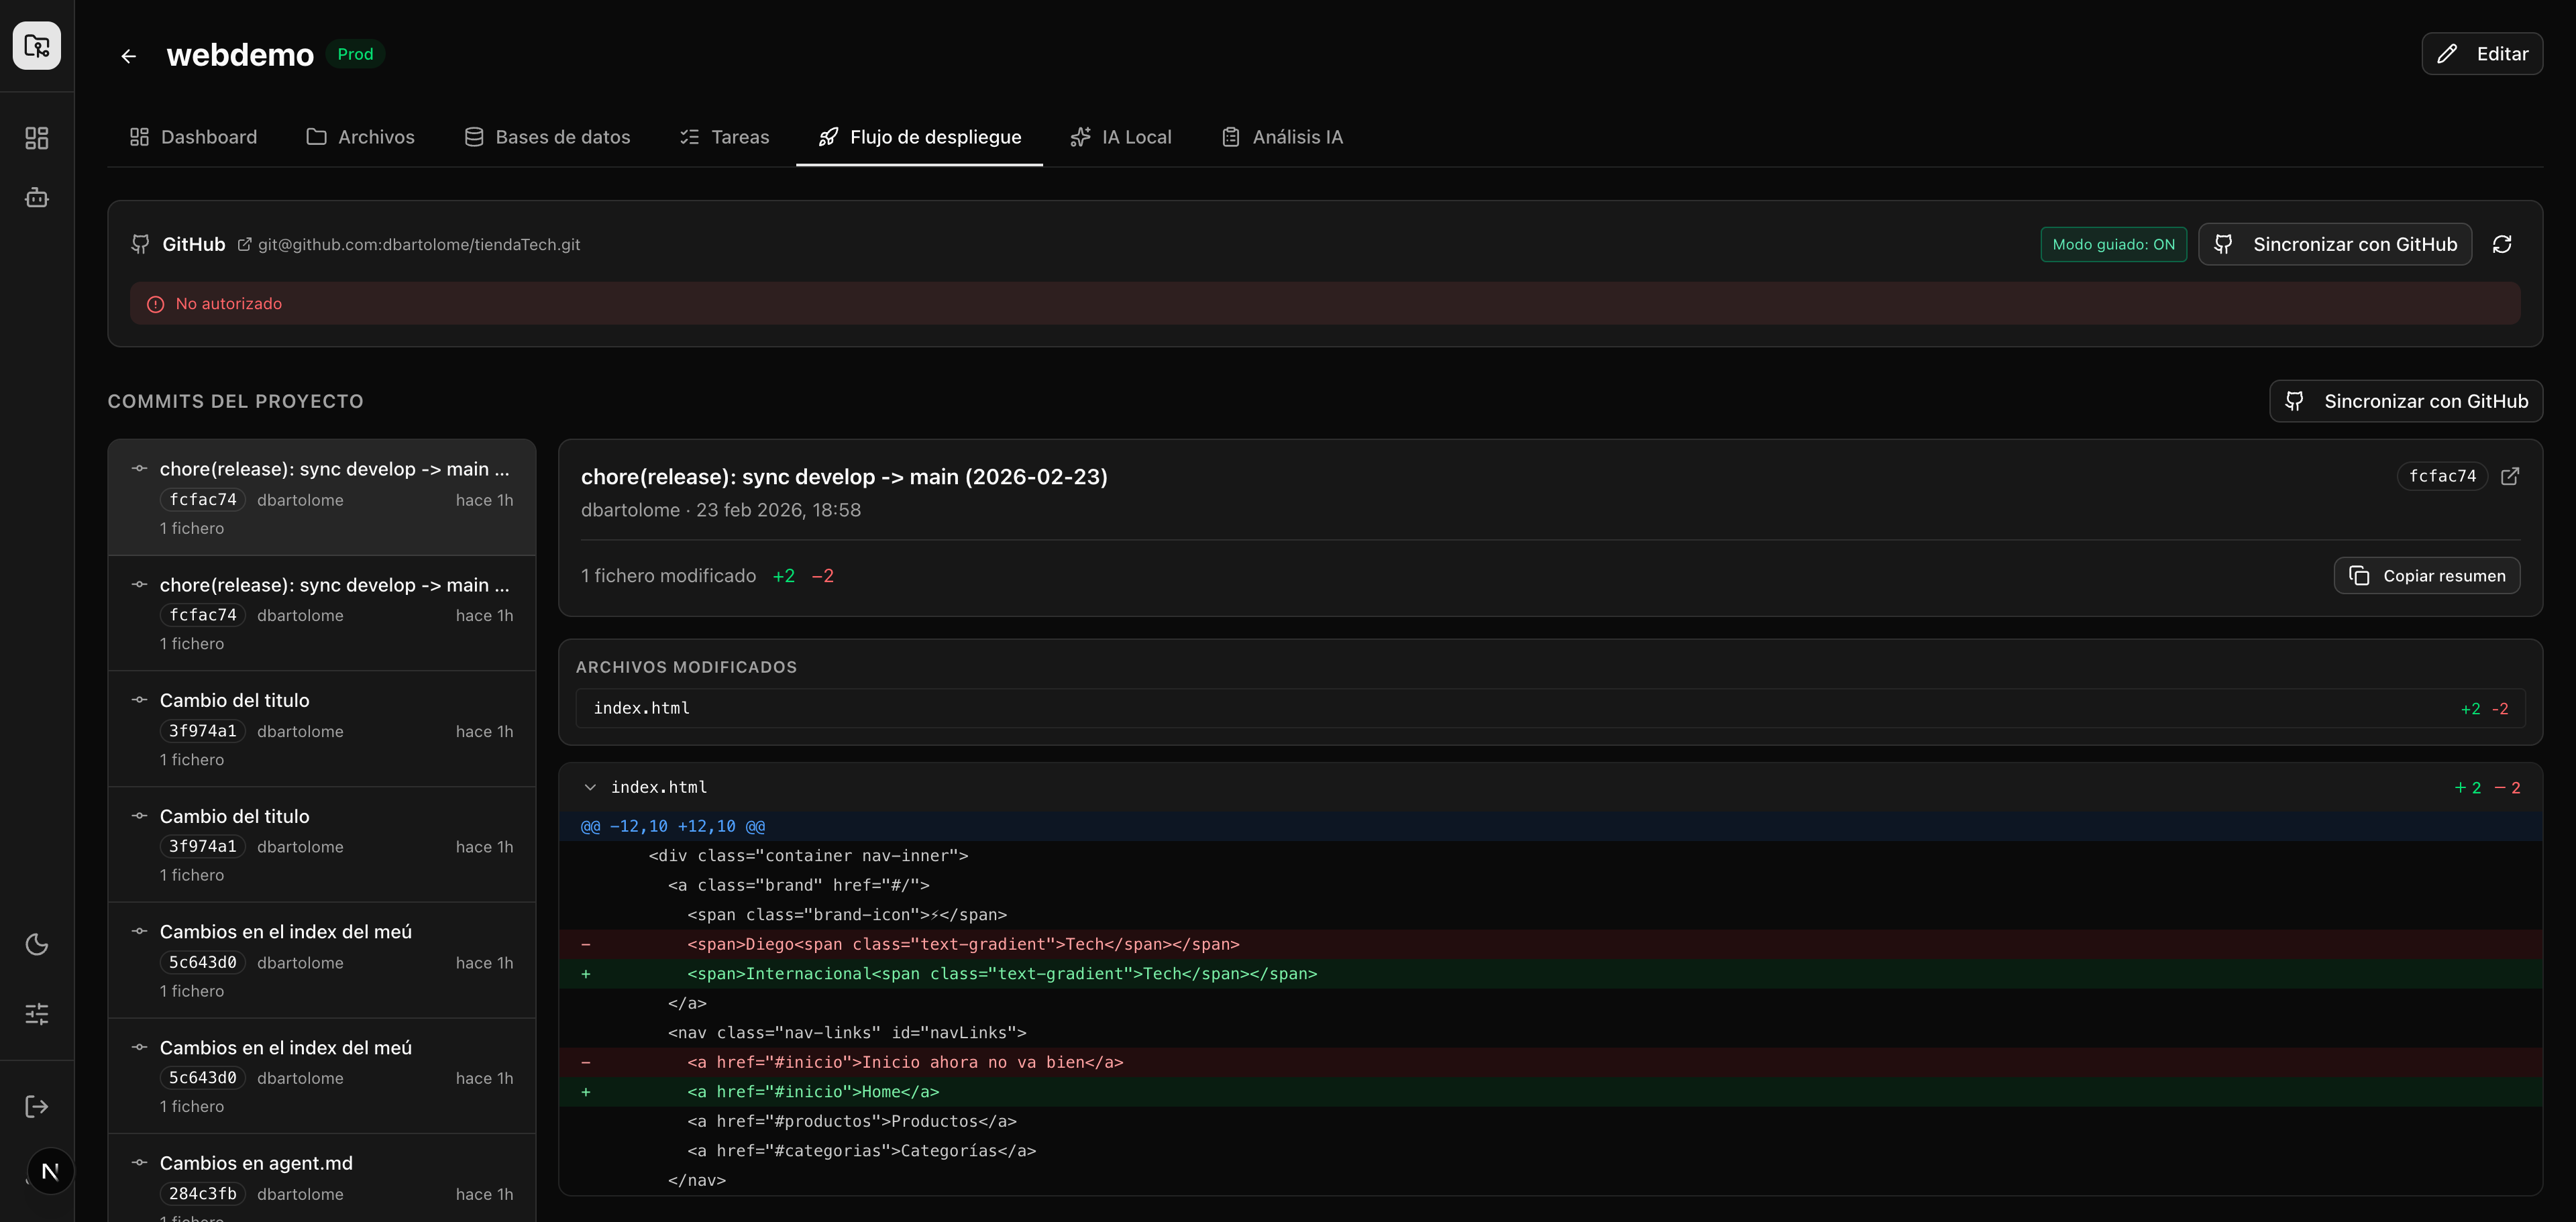The height and width of the screenshot is (1222, 2576).
Task: Open the Análisis IA tab
Action: [1282, 137]
